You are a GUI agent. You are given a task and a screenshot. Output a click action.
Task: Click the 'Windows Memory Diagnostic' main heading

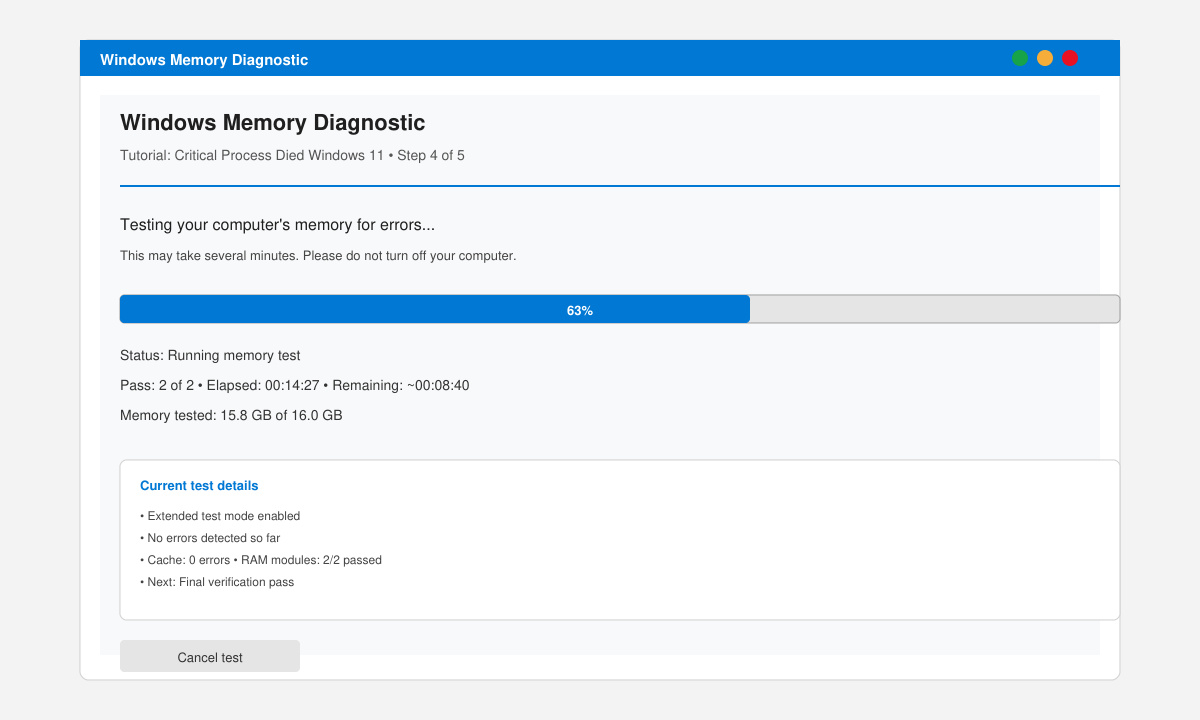click(272, 123)
